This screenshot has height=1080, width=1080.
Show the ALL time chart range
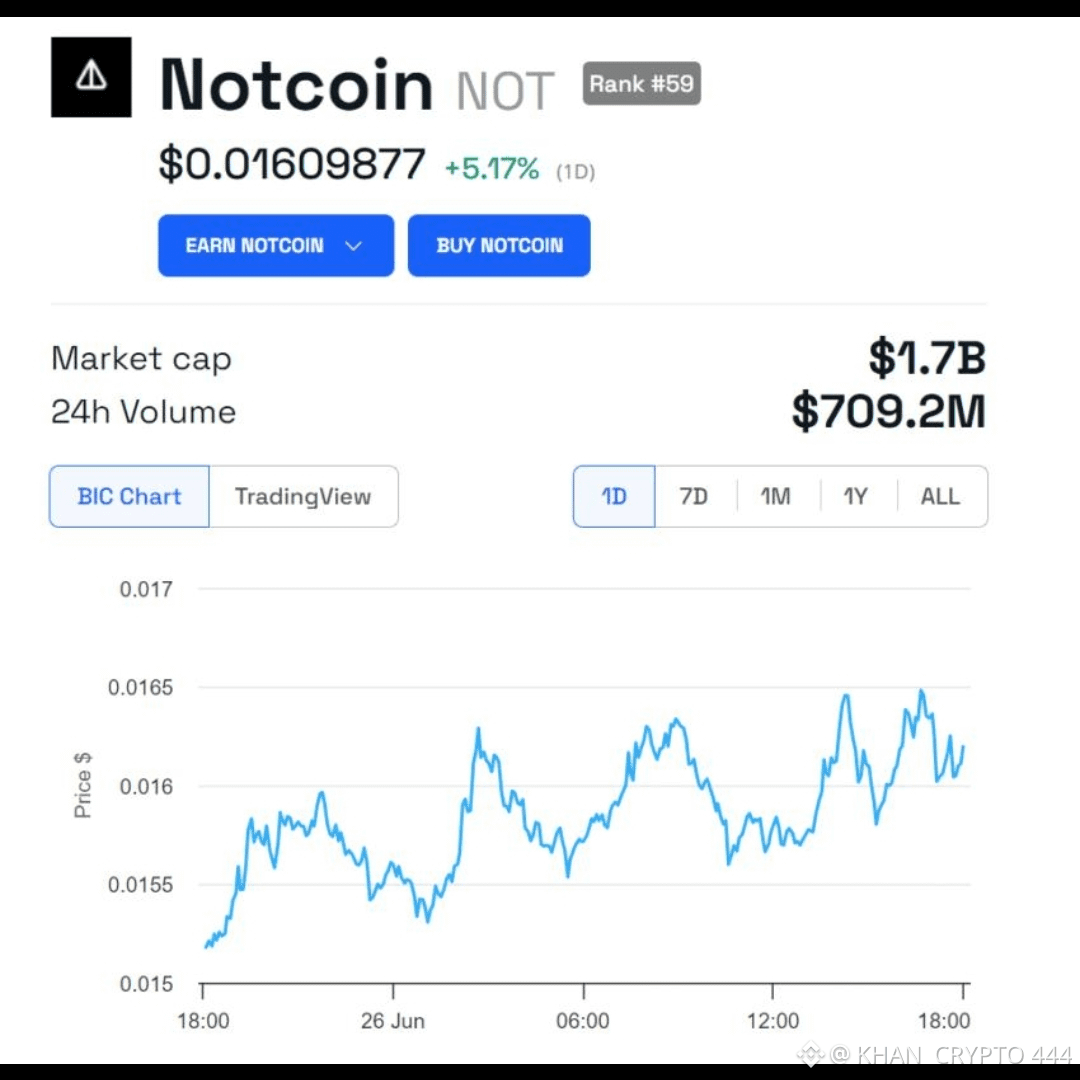click(x=940, y=497)
